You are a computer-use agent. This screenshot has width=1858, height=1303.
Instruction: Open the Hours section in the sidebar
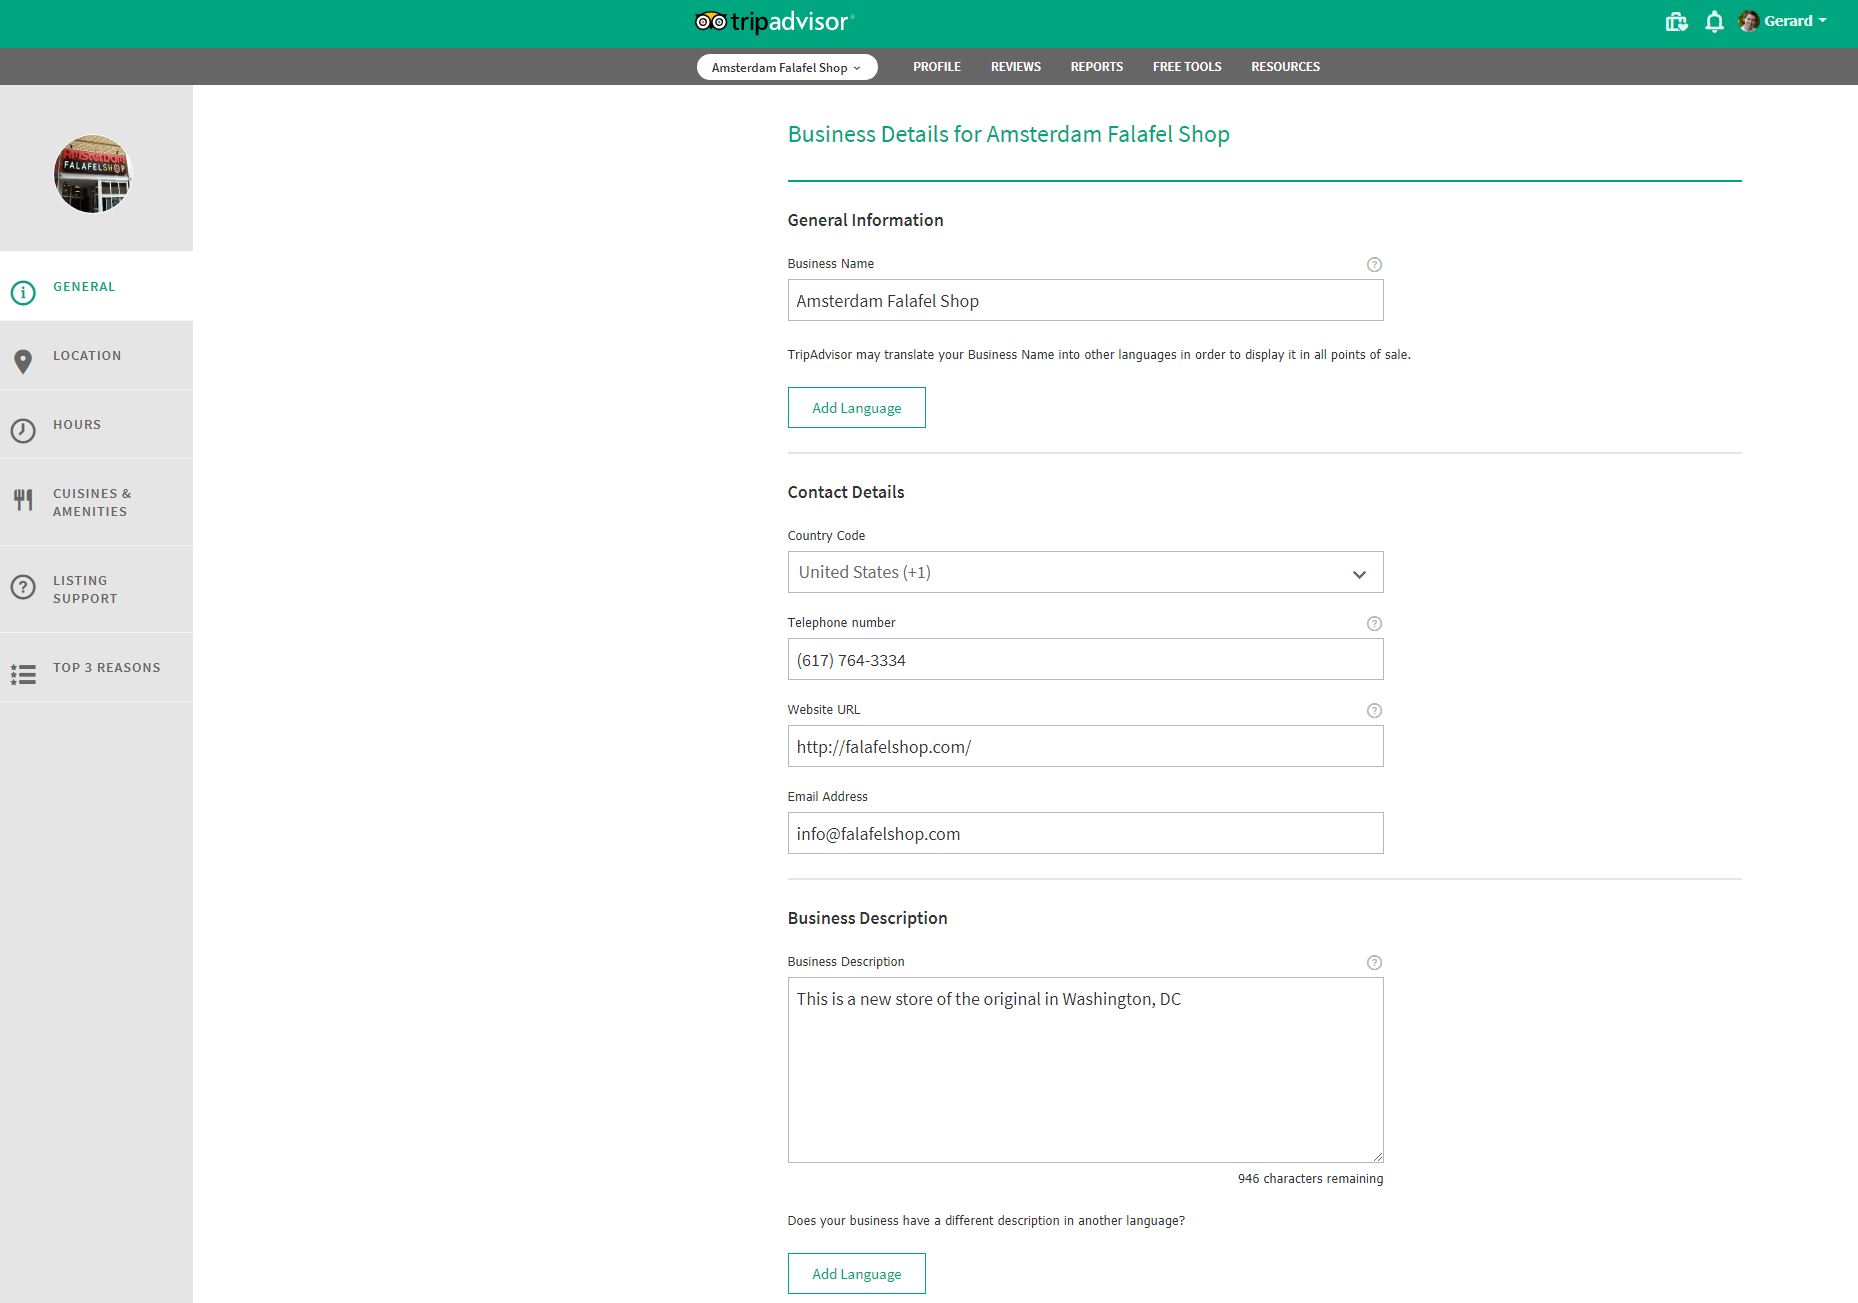pyautogui.click(x=77, y=425)
